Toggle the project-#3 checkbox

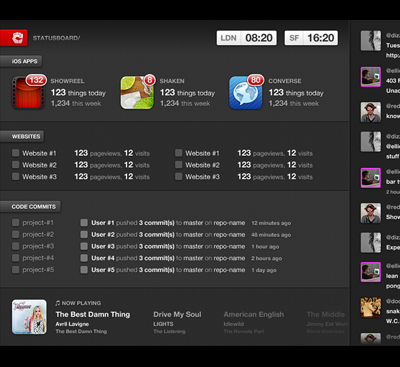point(15,246)
